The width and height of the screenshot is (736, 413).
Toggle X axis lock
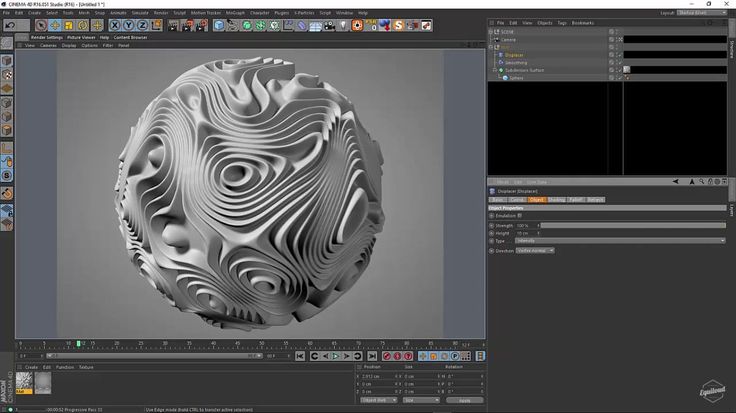(x=115, y=25)
